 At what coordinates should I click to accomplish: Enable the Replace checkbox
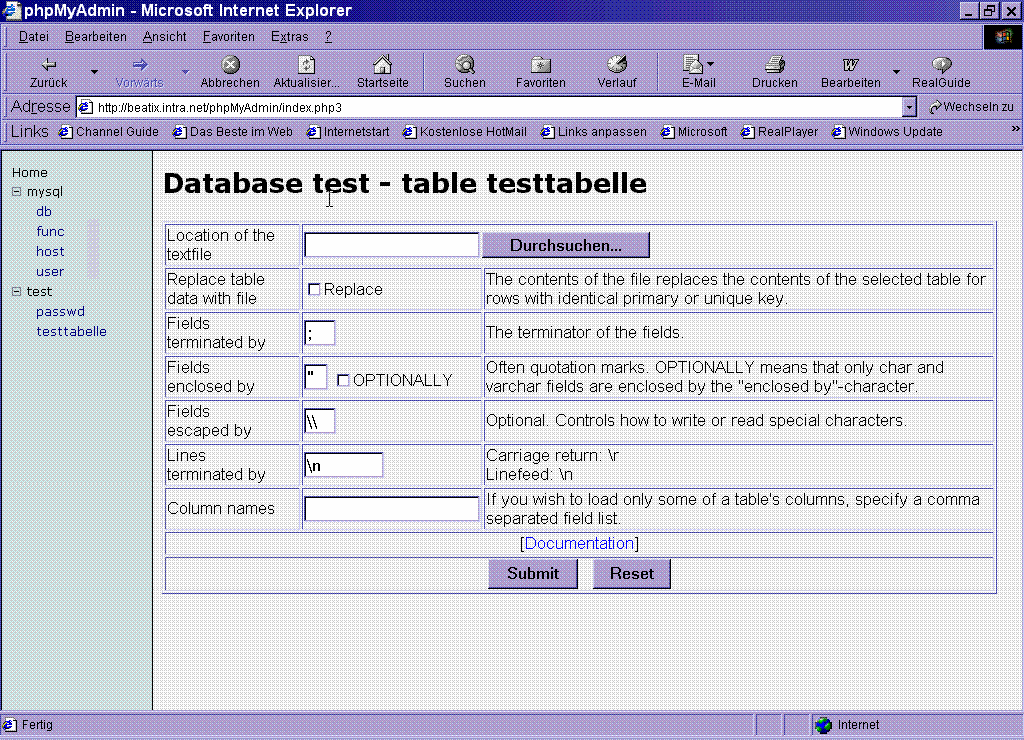pyautogui.click(x=314, y=290)
